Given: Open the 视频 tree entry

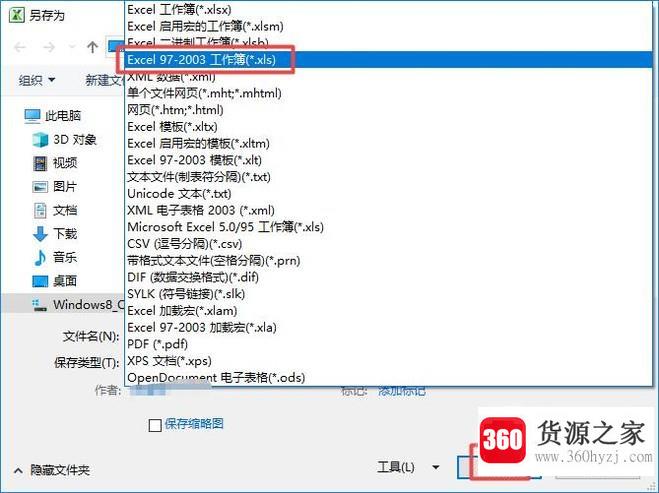Looking at the screenshot, I should pyautogui.click(x=65, y=163).
